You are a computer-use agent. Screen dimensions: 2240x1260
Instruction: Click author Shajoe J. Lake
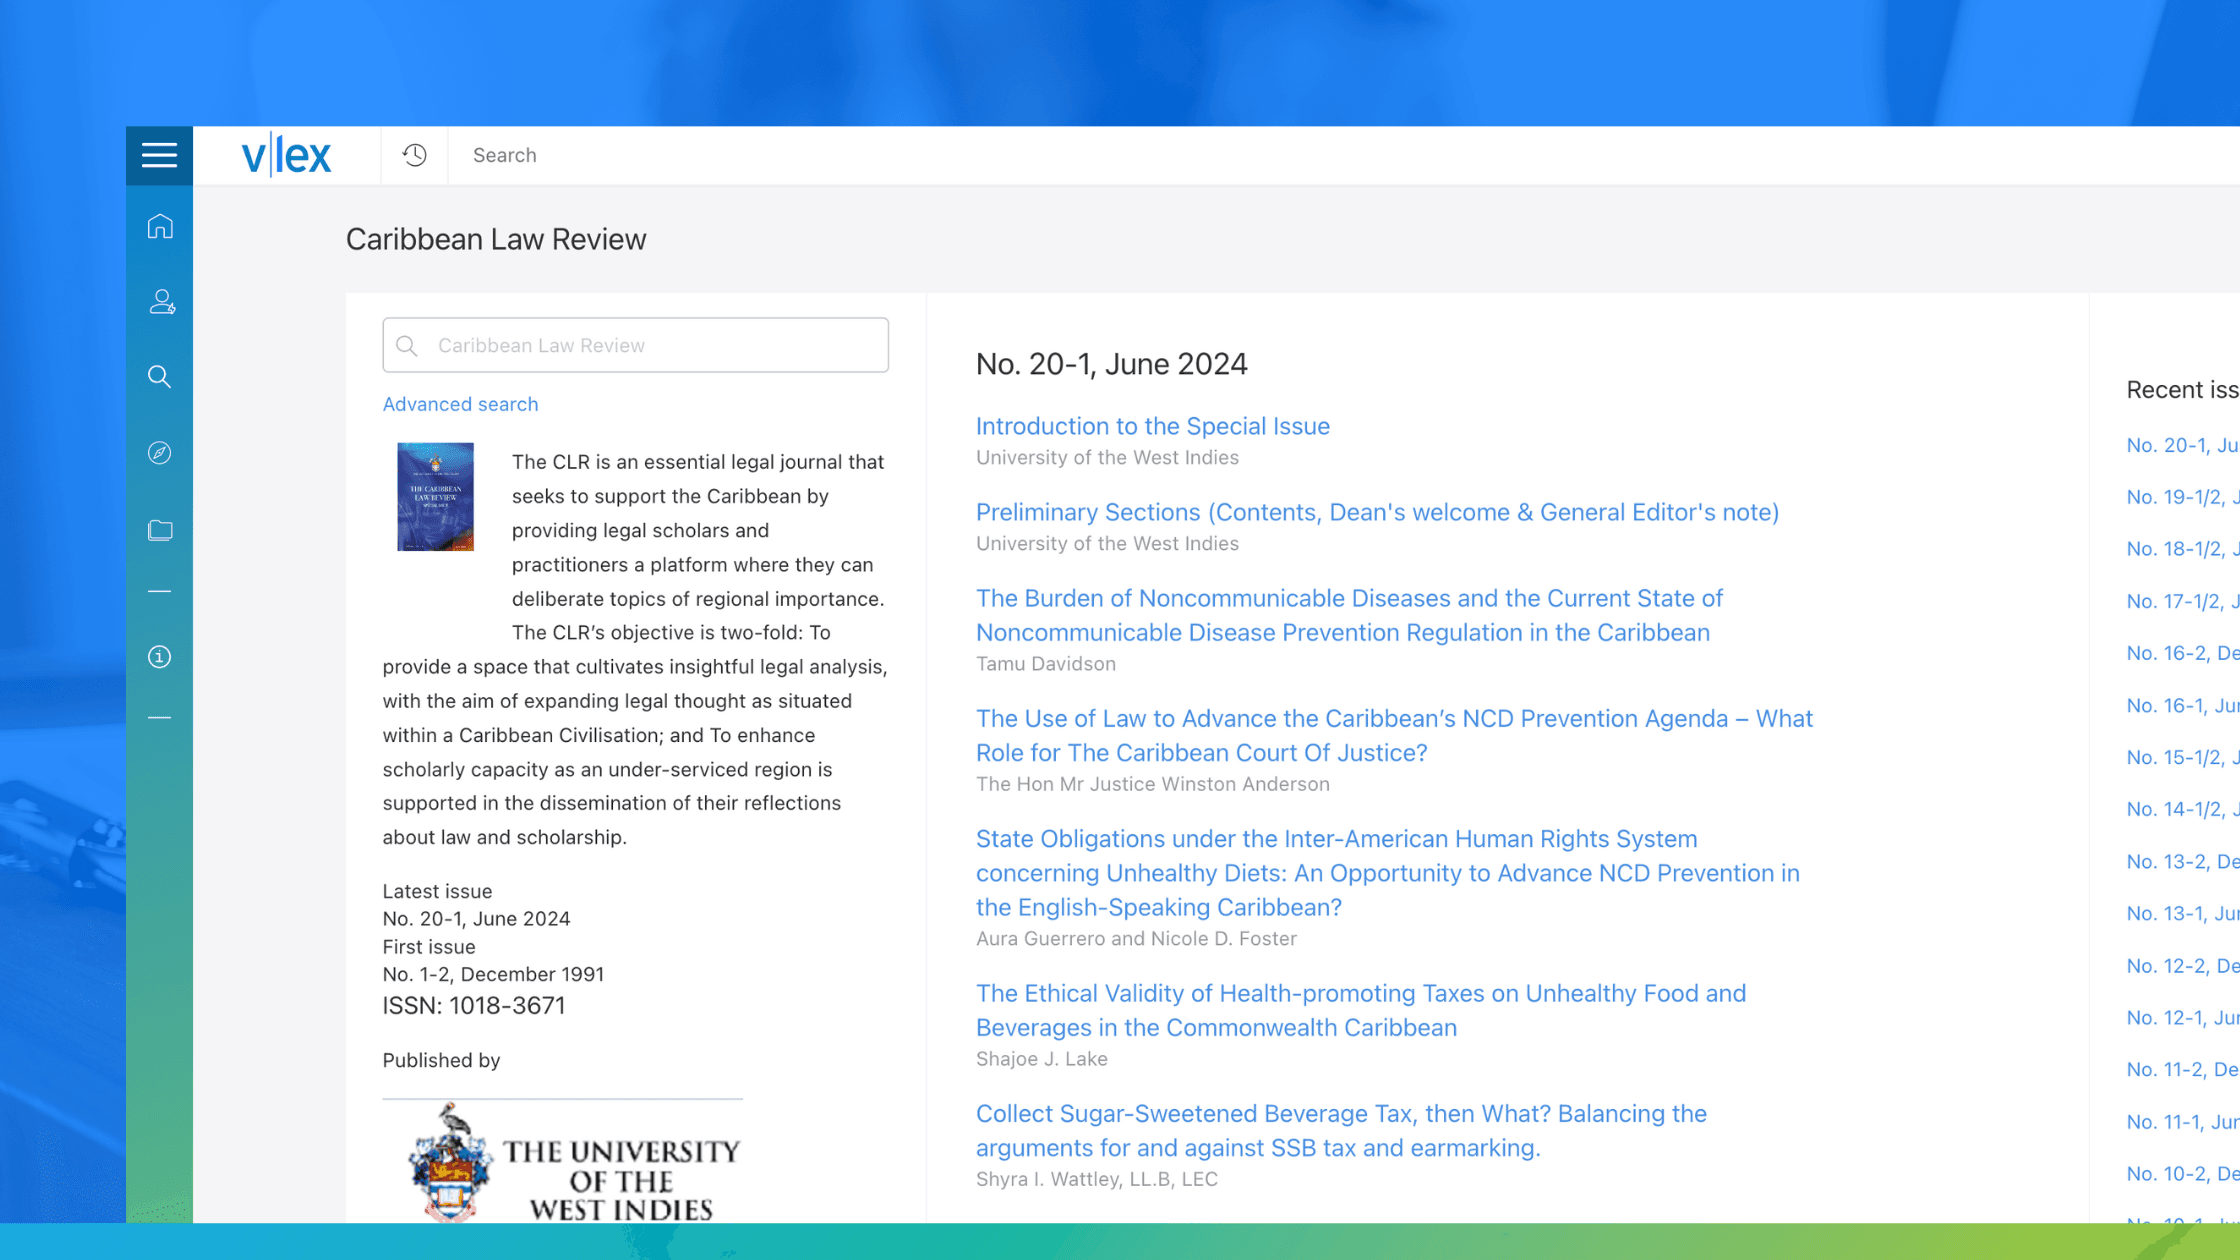coord(1041,1059)
